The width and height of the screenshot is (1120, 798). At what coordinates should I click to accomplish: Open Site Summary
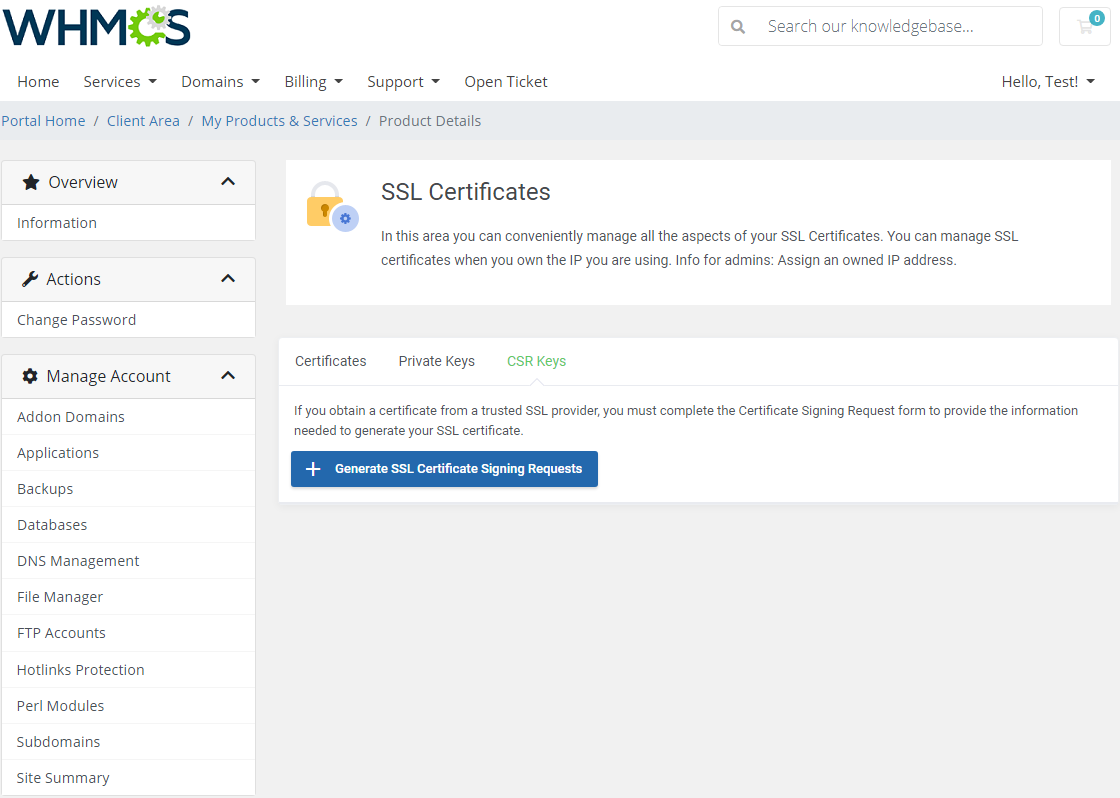click(x=129, y=777)
